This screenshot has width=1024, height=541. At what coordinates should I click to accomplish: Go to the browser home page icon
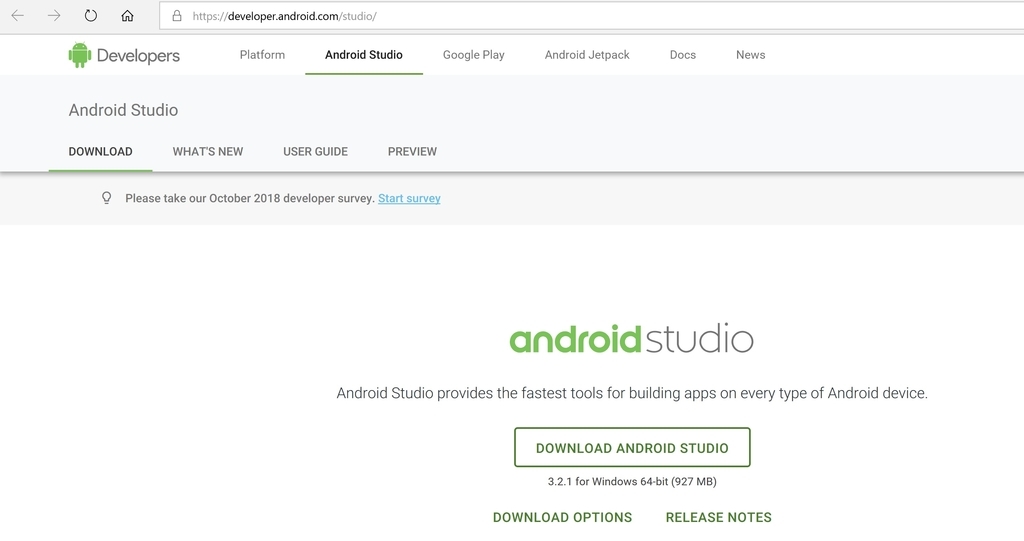click(x=127, y=16)
